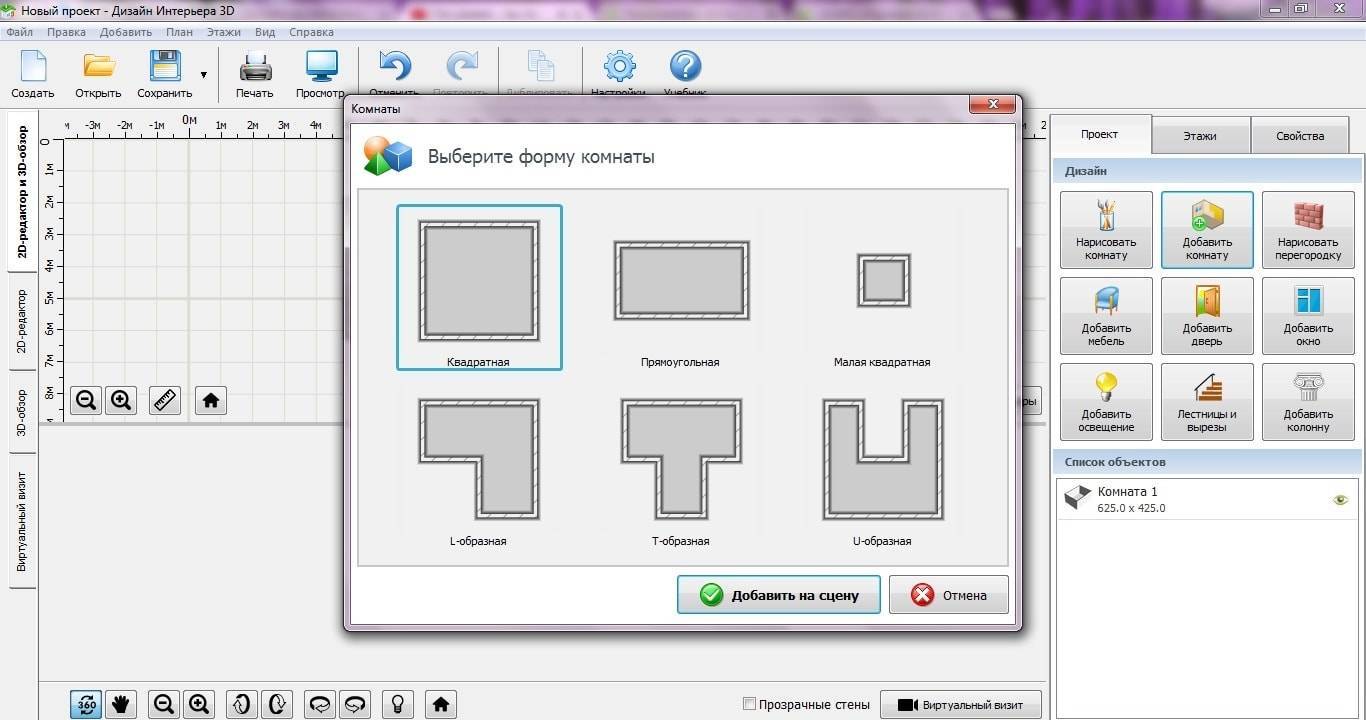
Task: Open the Этажи menu in menu bar
Action: pos(224,32)
